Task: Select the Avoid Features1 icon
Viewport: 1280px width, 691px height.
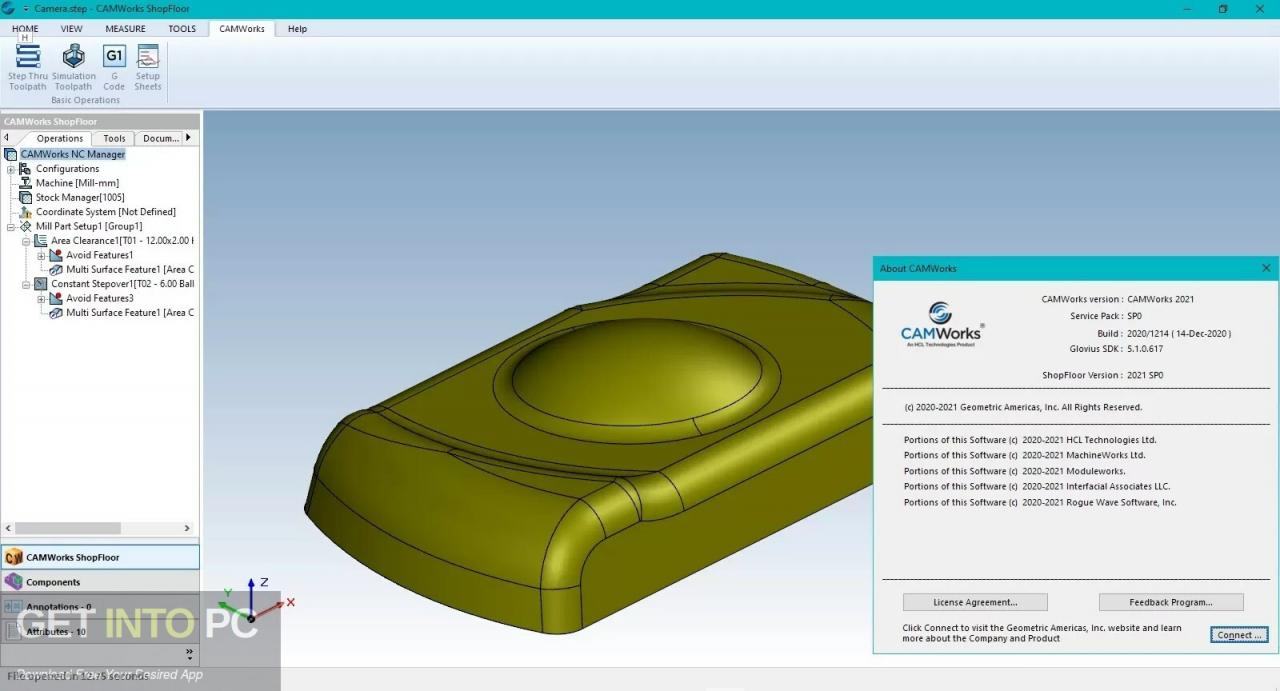Action: pyautogui.click(x=56, y=255)
